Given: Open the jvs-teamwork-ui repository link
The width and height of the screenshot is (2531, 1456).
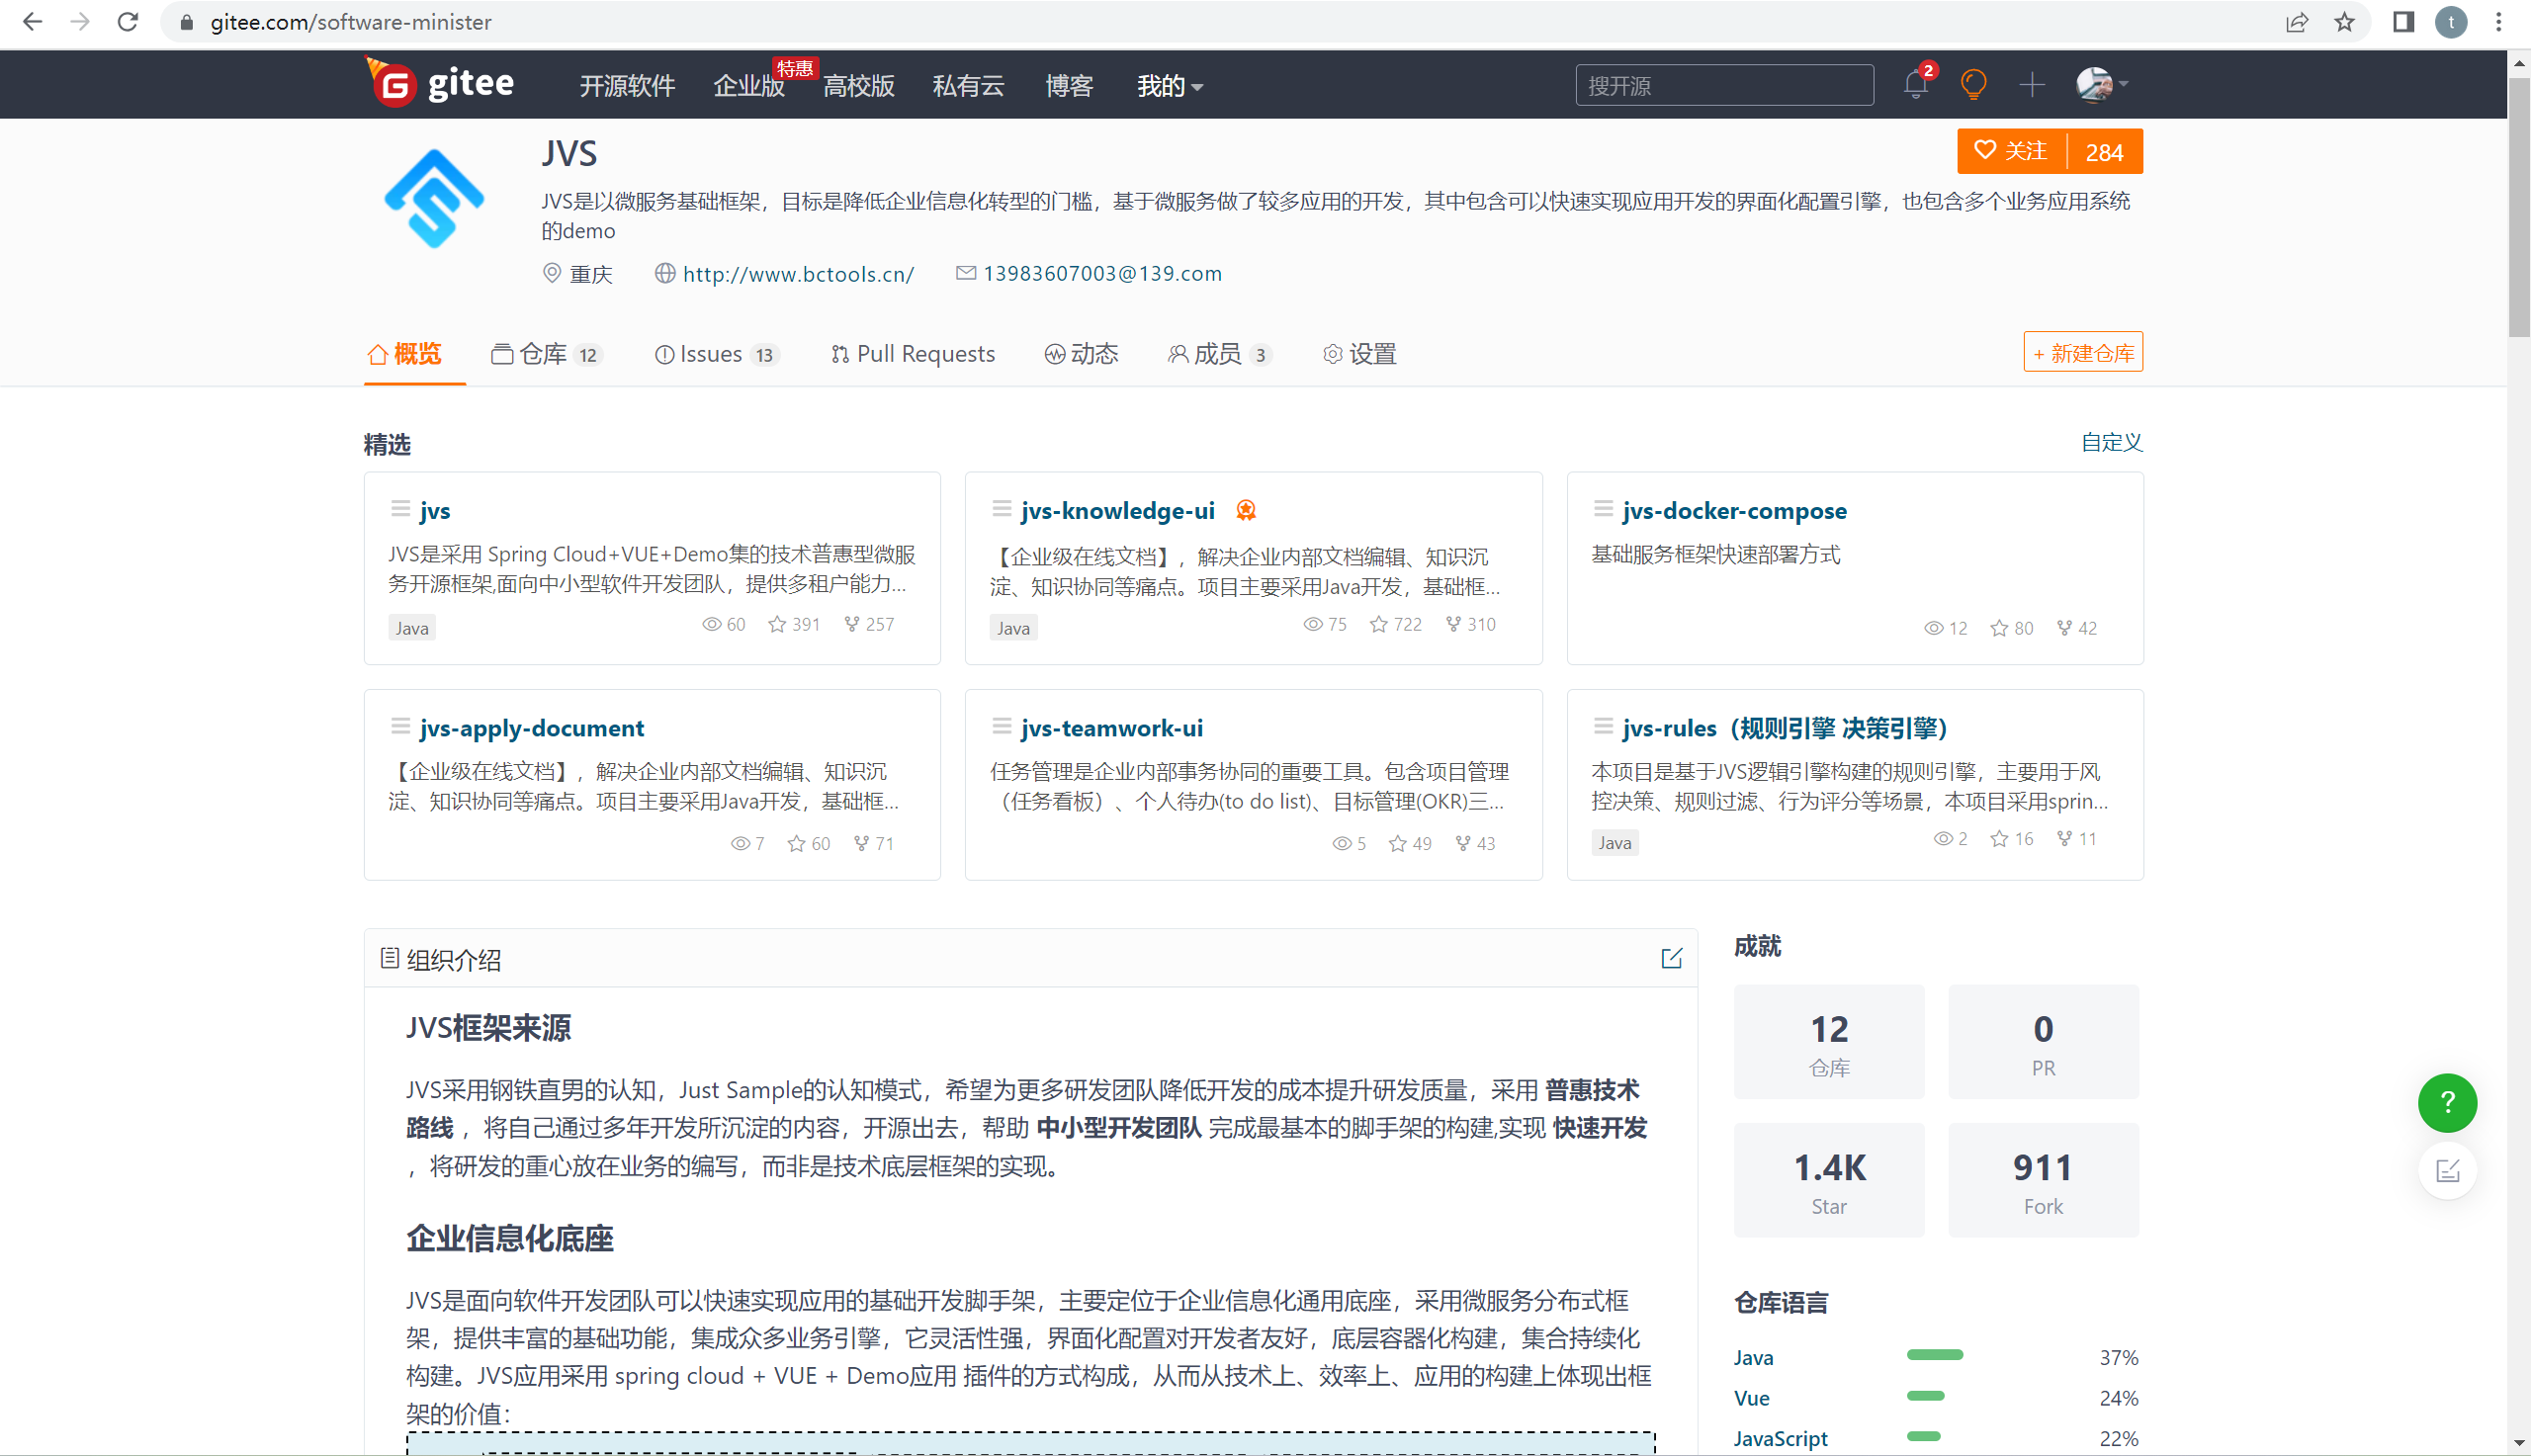Looking at the screenshot, I should (1112, 728).
